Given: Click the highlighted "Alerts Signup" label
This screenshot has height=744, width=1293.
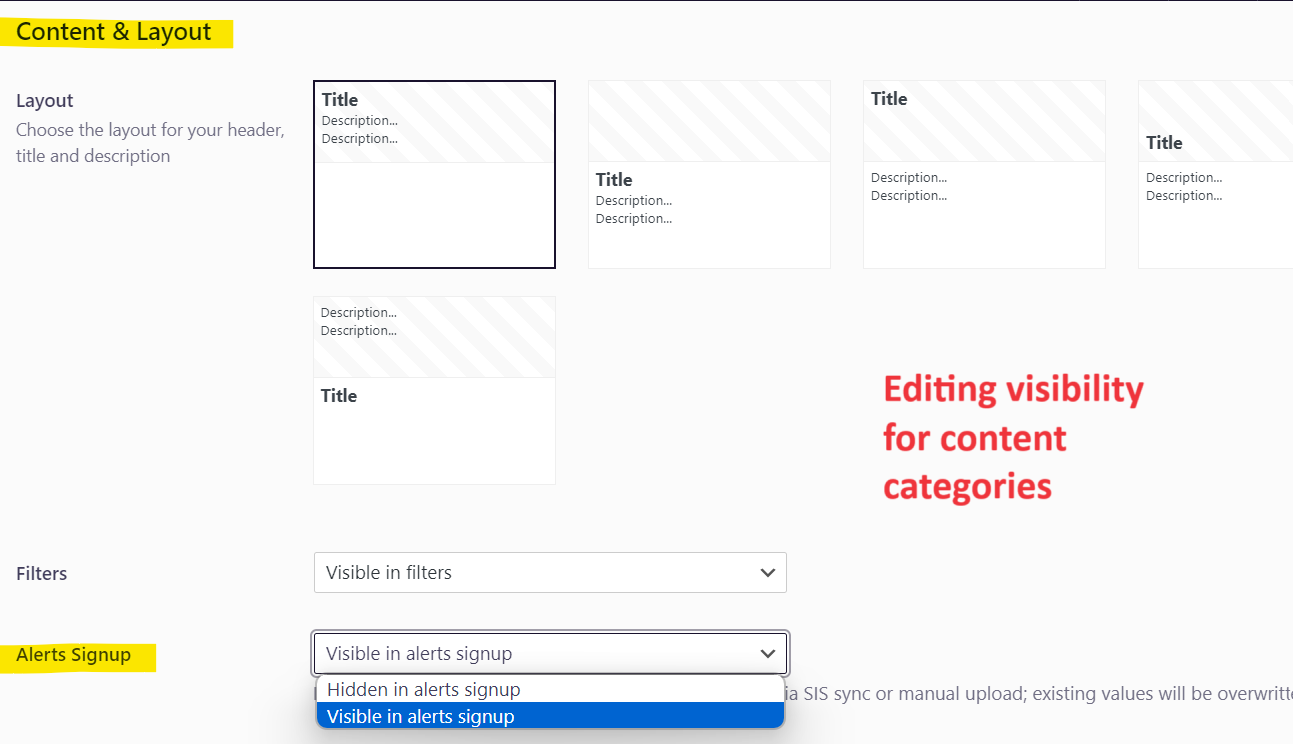Looking at the screenshot, I should tap(74, 656).
